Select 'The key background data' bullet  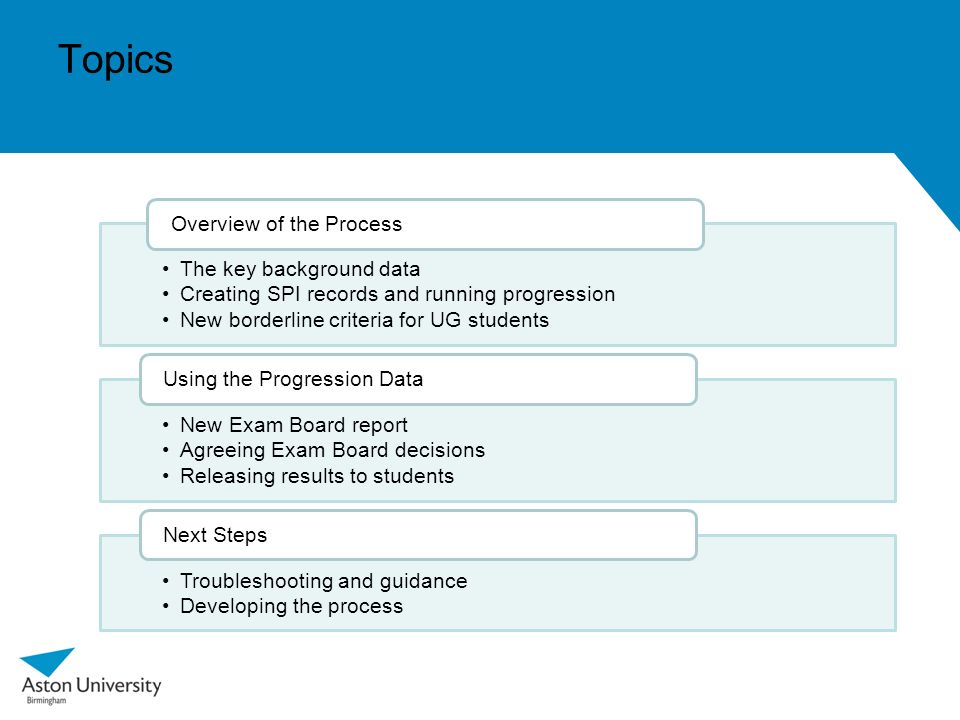(299, 269)
